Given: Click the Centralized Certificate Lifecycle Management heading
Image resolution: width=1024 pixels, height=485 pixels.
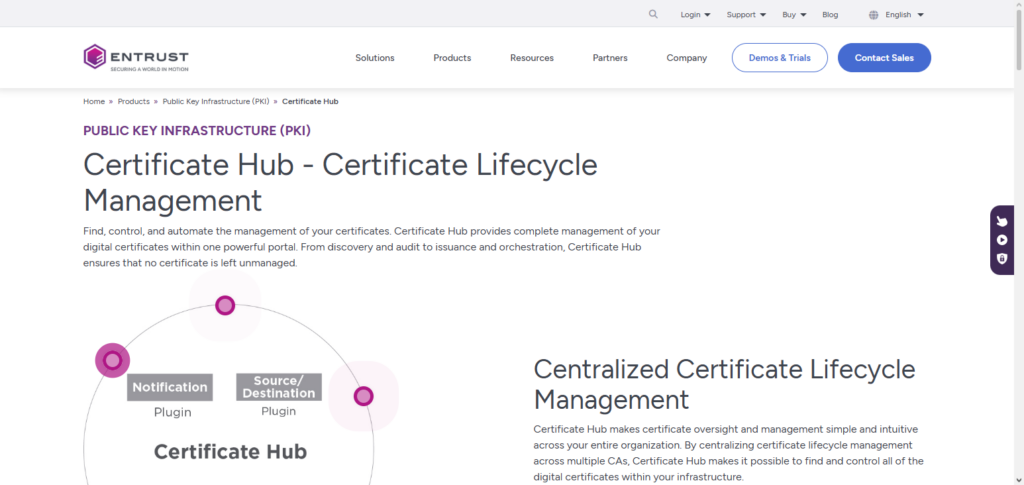Looking at the screenshot, I should coord(724,384).
